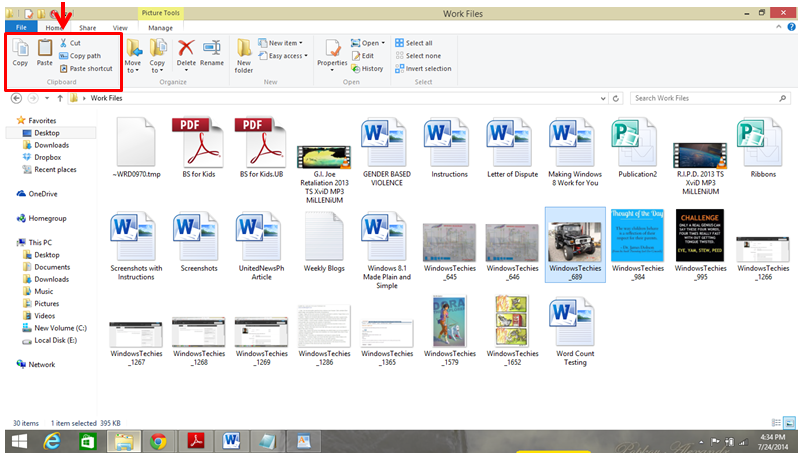This screenshot has height=455, width=800.
Task: Click the Rename icon in Organize group
Action: (212, 50)
